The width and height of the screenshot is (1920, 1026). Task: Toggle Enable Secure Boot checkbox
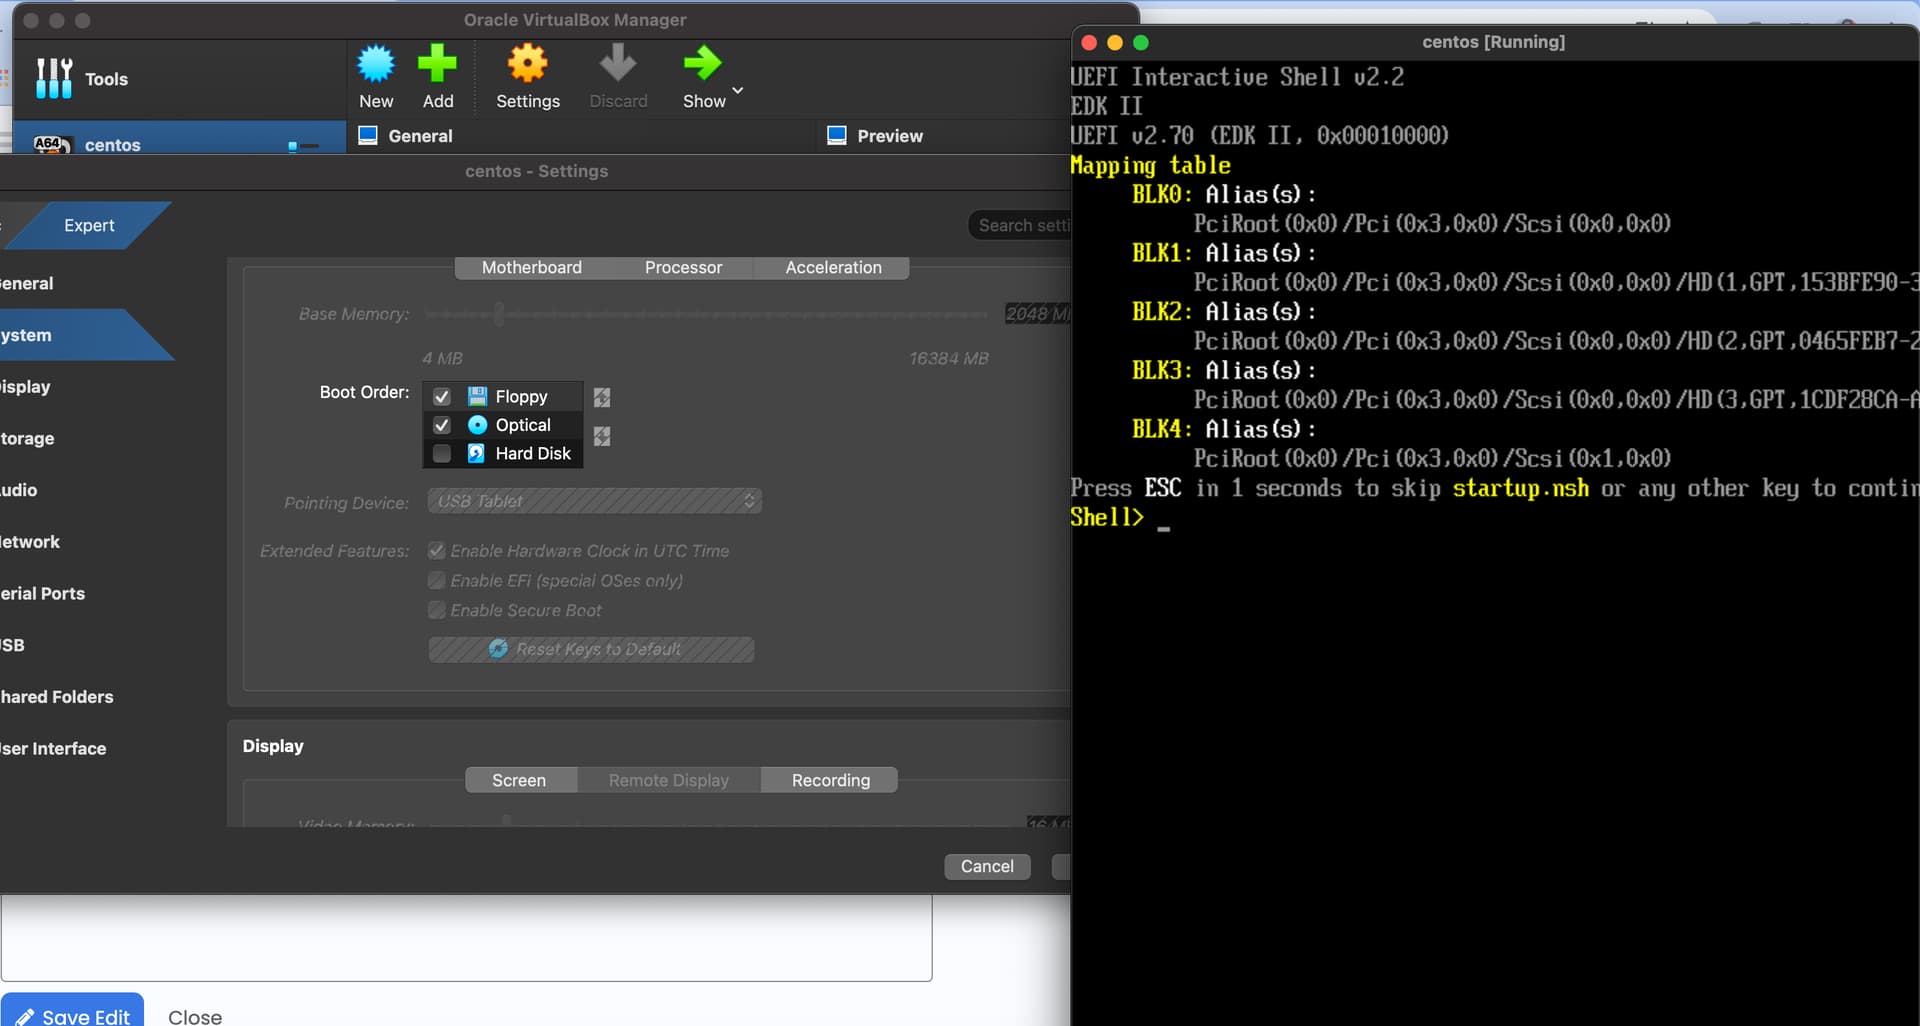tap(437, 610)
